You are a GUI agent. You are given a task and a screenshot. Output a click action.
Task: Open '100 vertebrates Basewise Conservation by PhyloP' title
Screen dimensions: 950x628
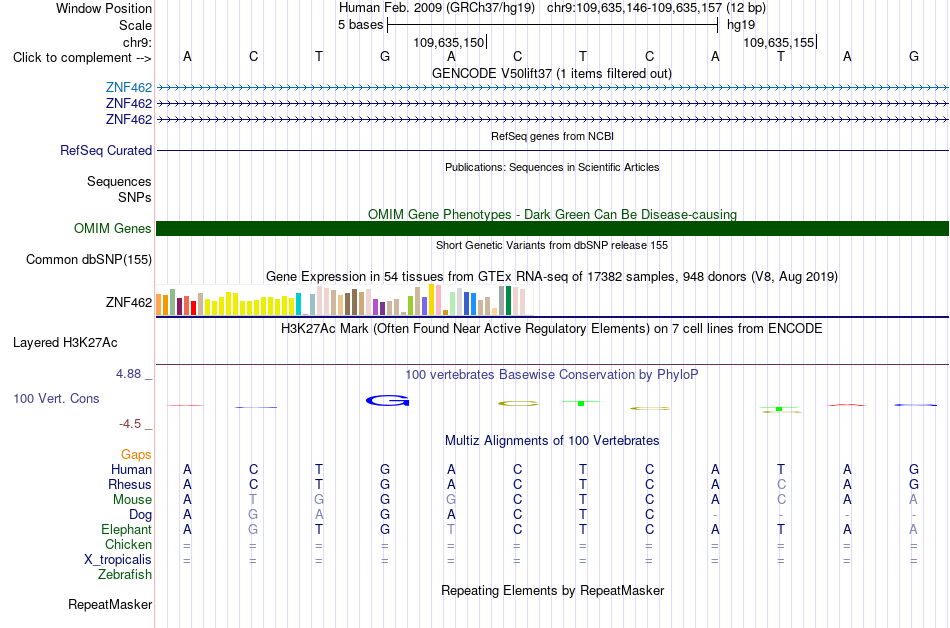point(552,375)
